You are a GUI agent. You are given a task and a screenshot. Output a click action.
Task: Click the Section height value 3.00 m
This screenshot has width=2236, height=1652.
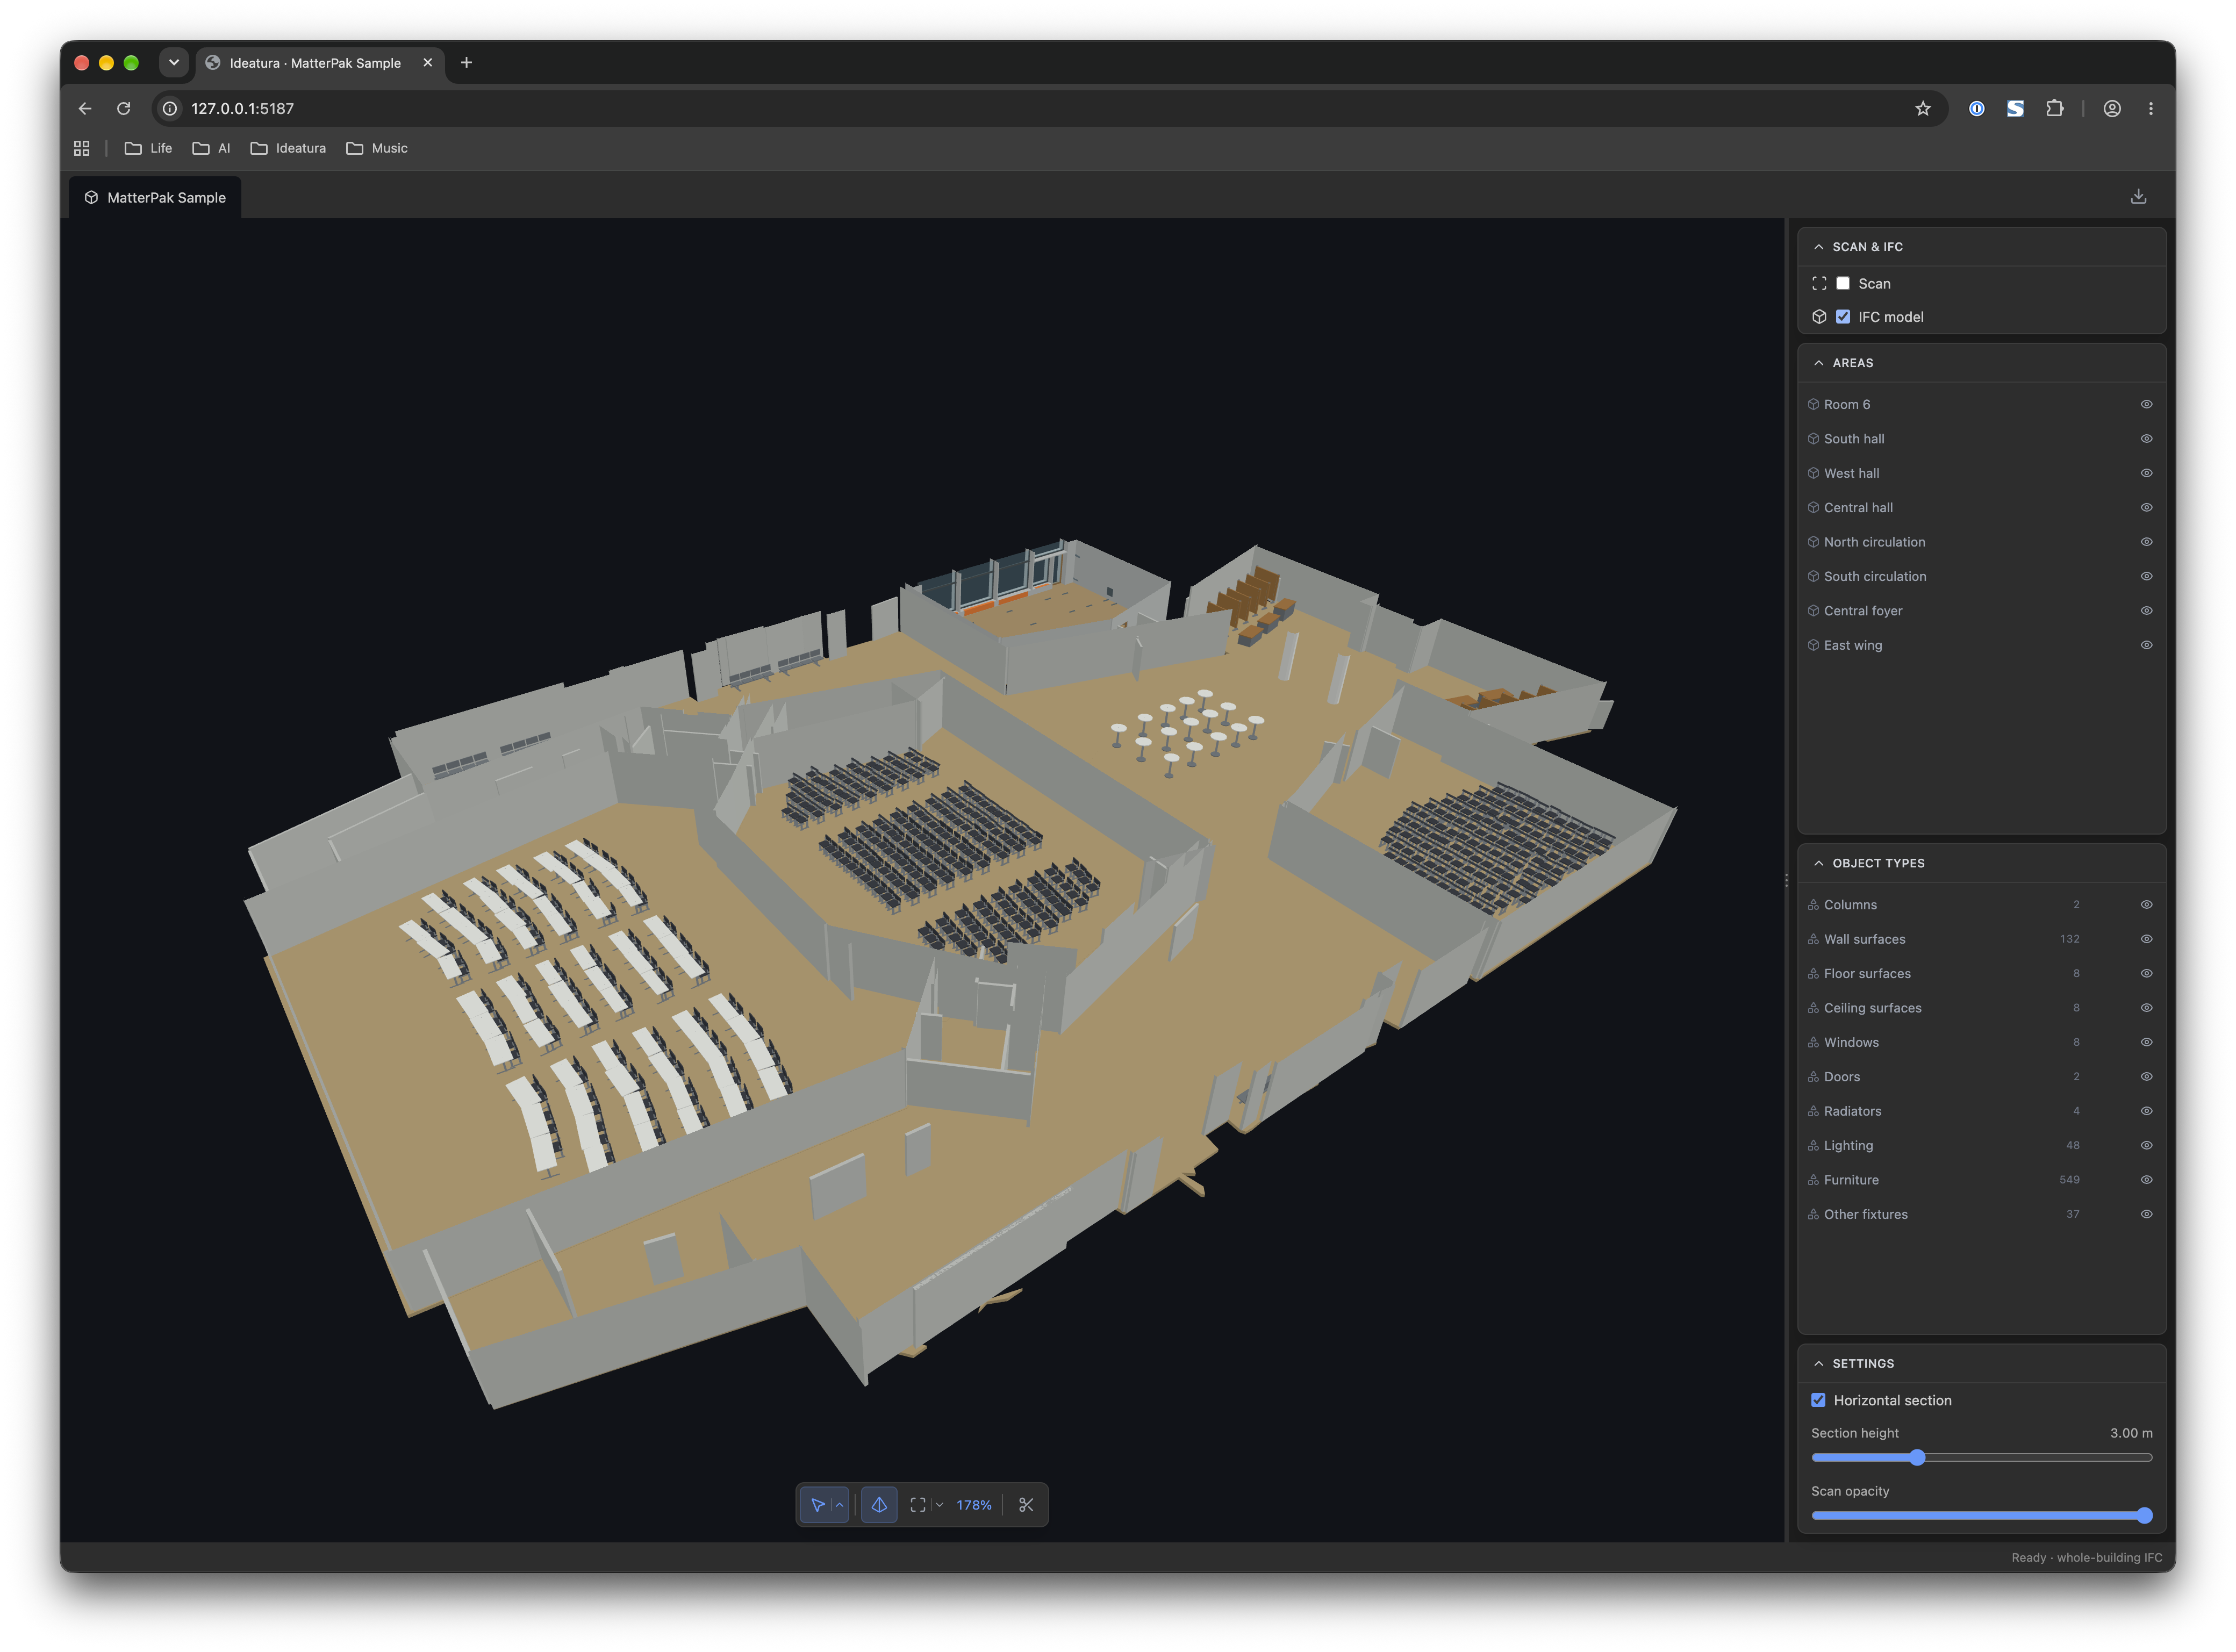(x=2131, y=1433)
